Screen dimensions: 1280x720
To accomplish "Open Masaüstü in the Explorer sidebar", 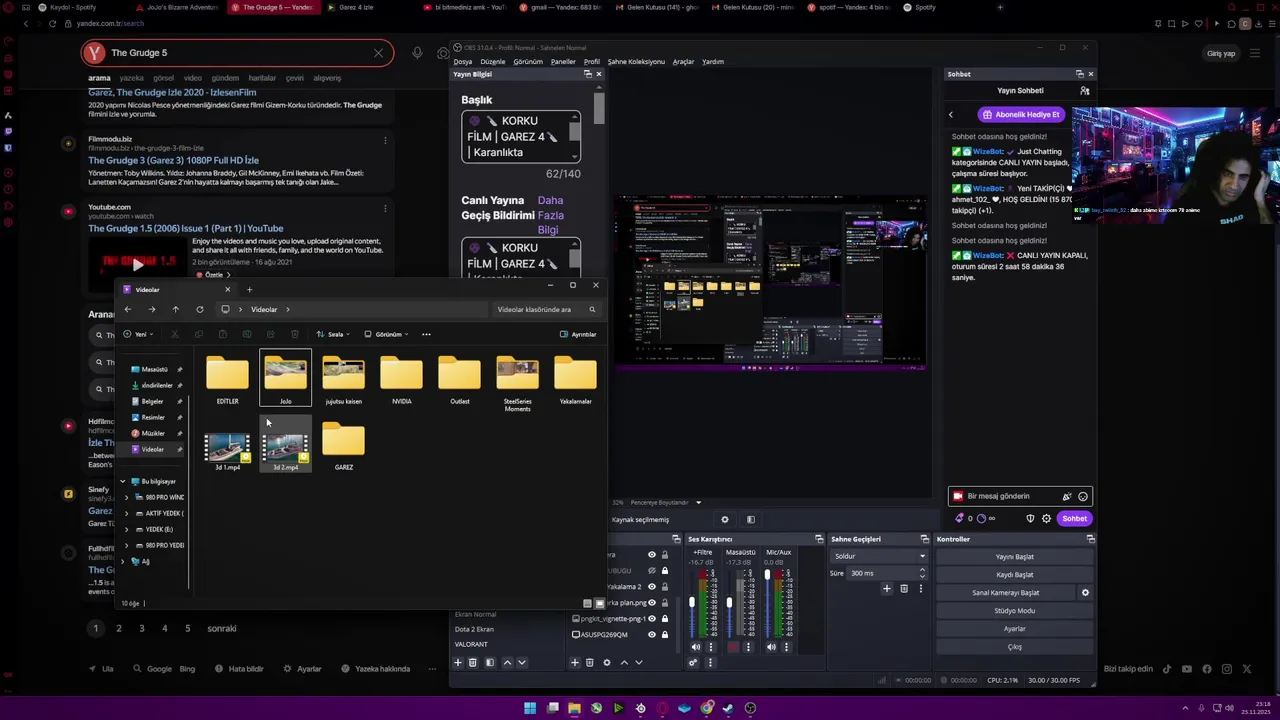I will (x=154, y=369).
